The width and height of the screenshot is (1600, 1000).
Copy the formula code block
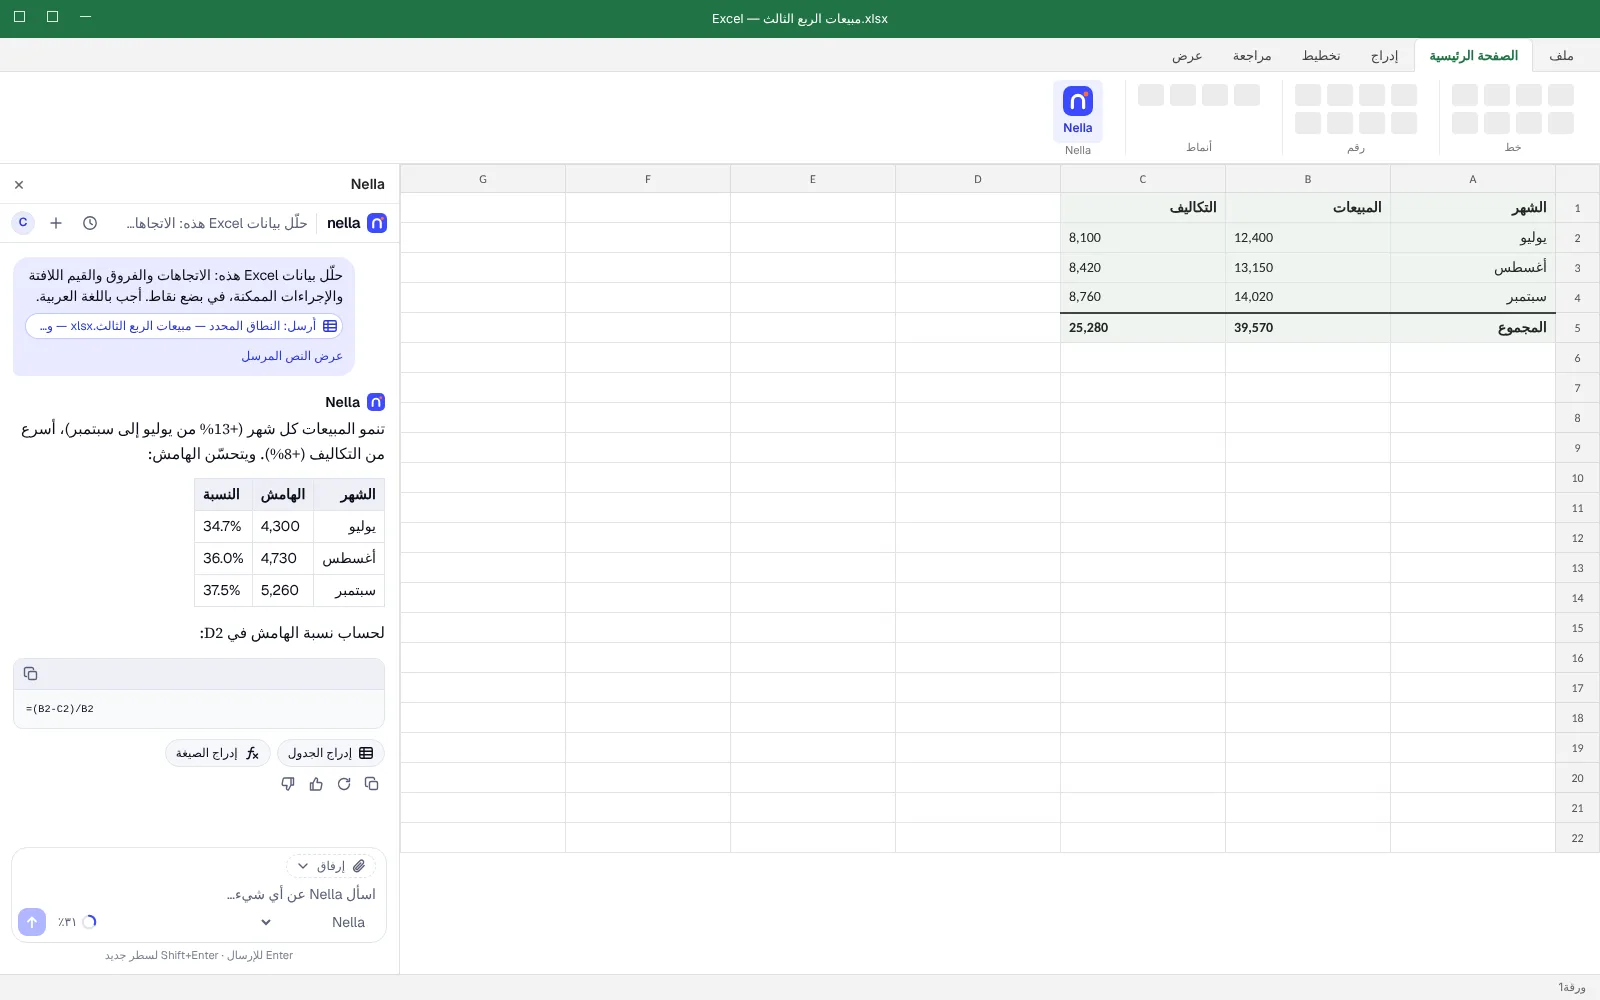[x=30, y=674]
